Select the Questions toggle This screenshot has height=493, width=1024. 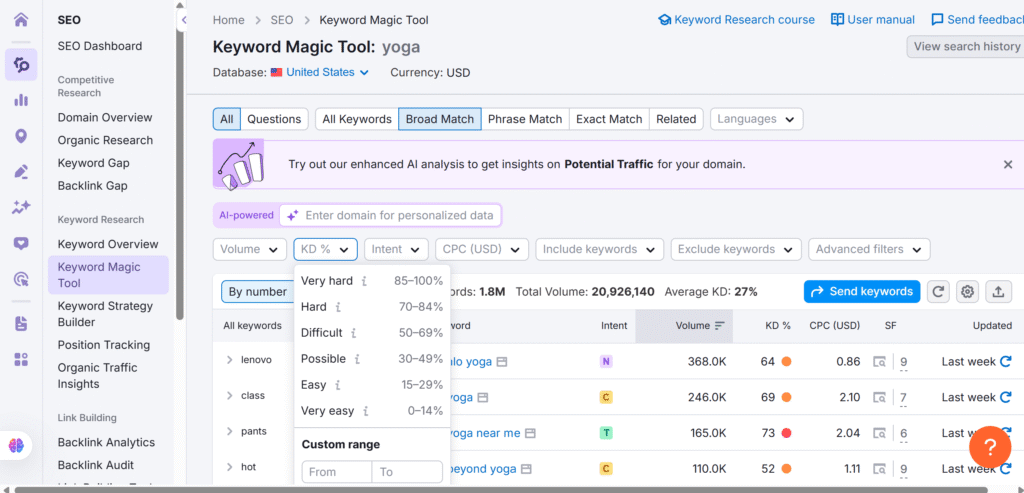click(274, 119)
